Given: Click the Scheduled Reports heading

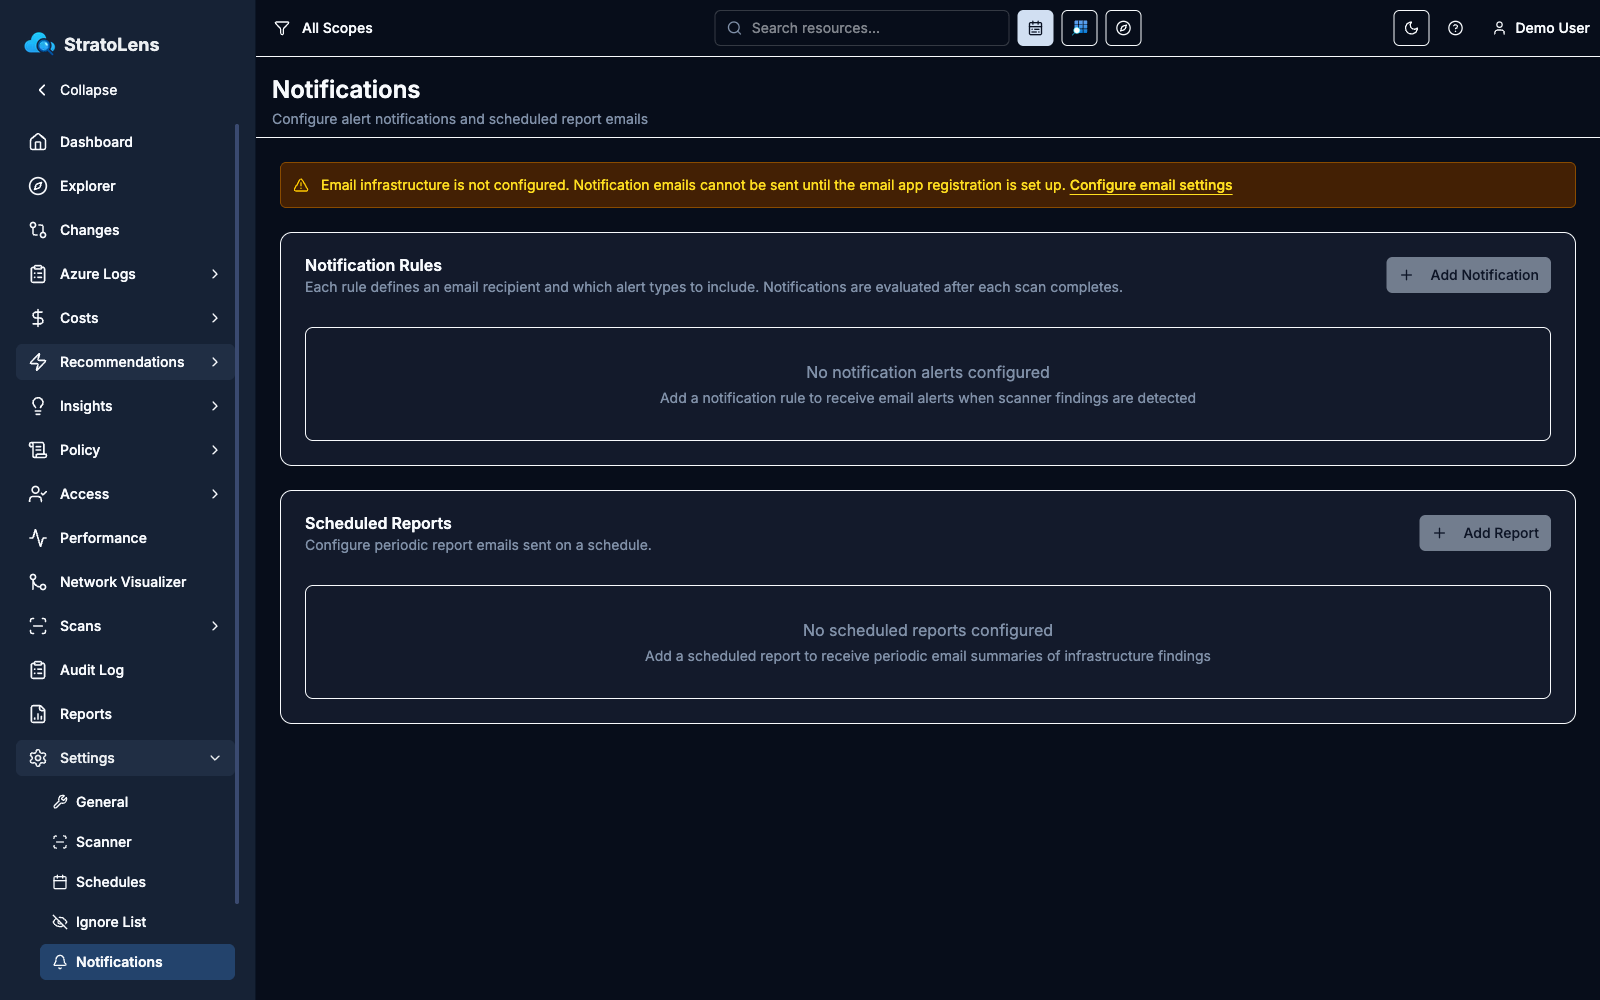Looking at the screenshot, I should [378, 523].
